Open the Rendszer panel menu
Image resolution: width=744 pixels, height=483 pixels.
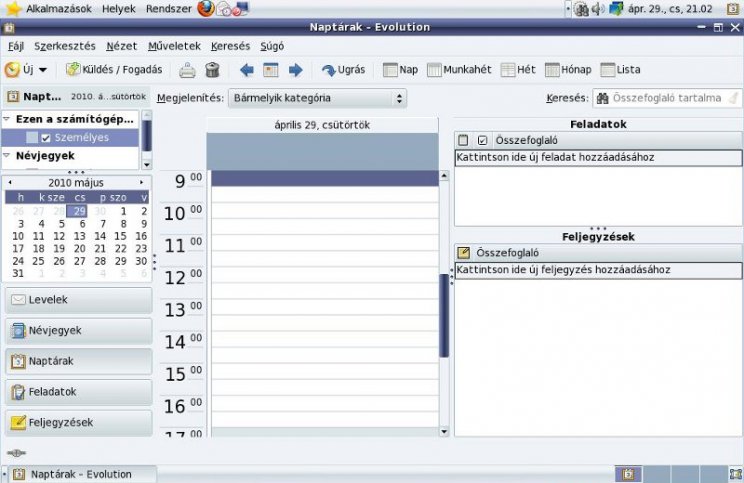coord(168,9)
